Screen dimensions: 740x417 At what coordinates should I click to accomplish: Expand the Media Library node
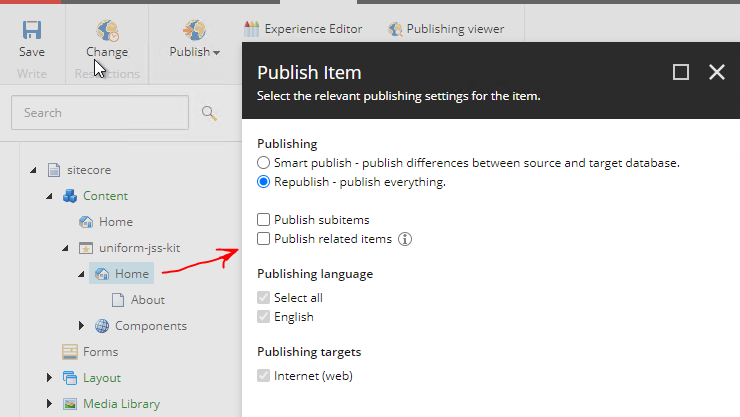49,403
